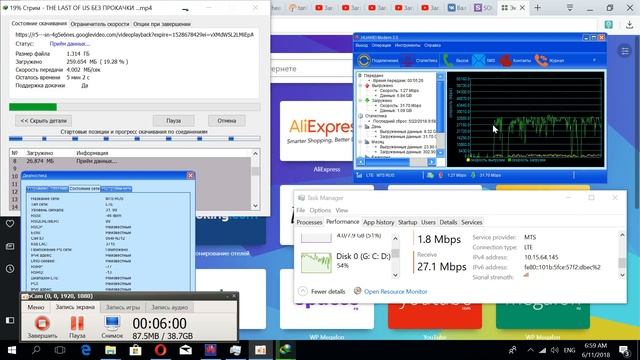Open the call Journal icon in modem
The image size is (640, 360).
tap(541, 60)
